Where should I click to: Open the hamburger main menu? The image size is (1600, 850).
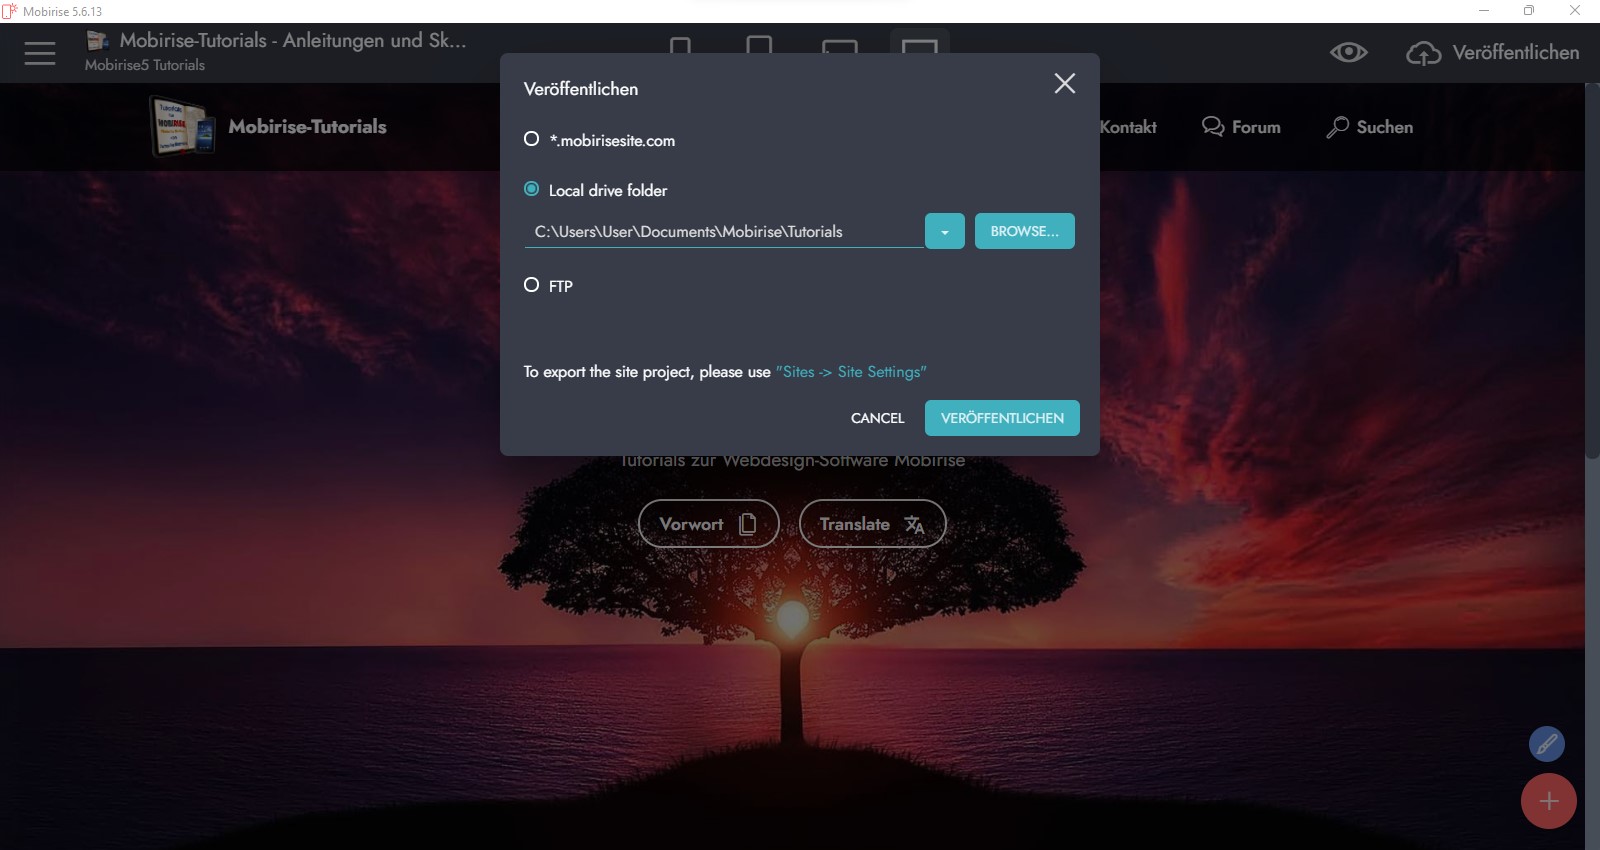tap(40, 53)
